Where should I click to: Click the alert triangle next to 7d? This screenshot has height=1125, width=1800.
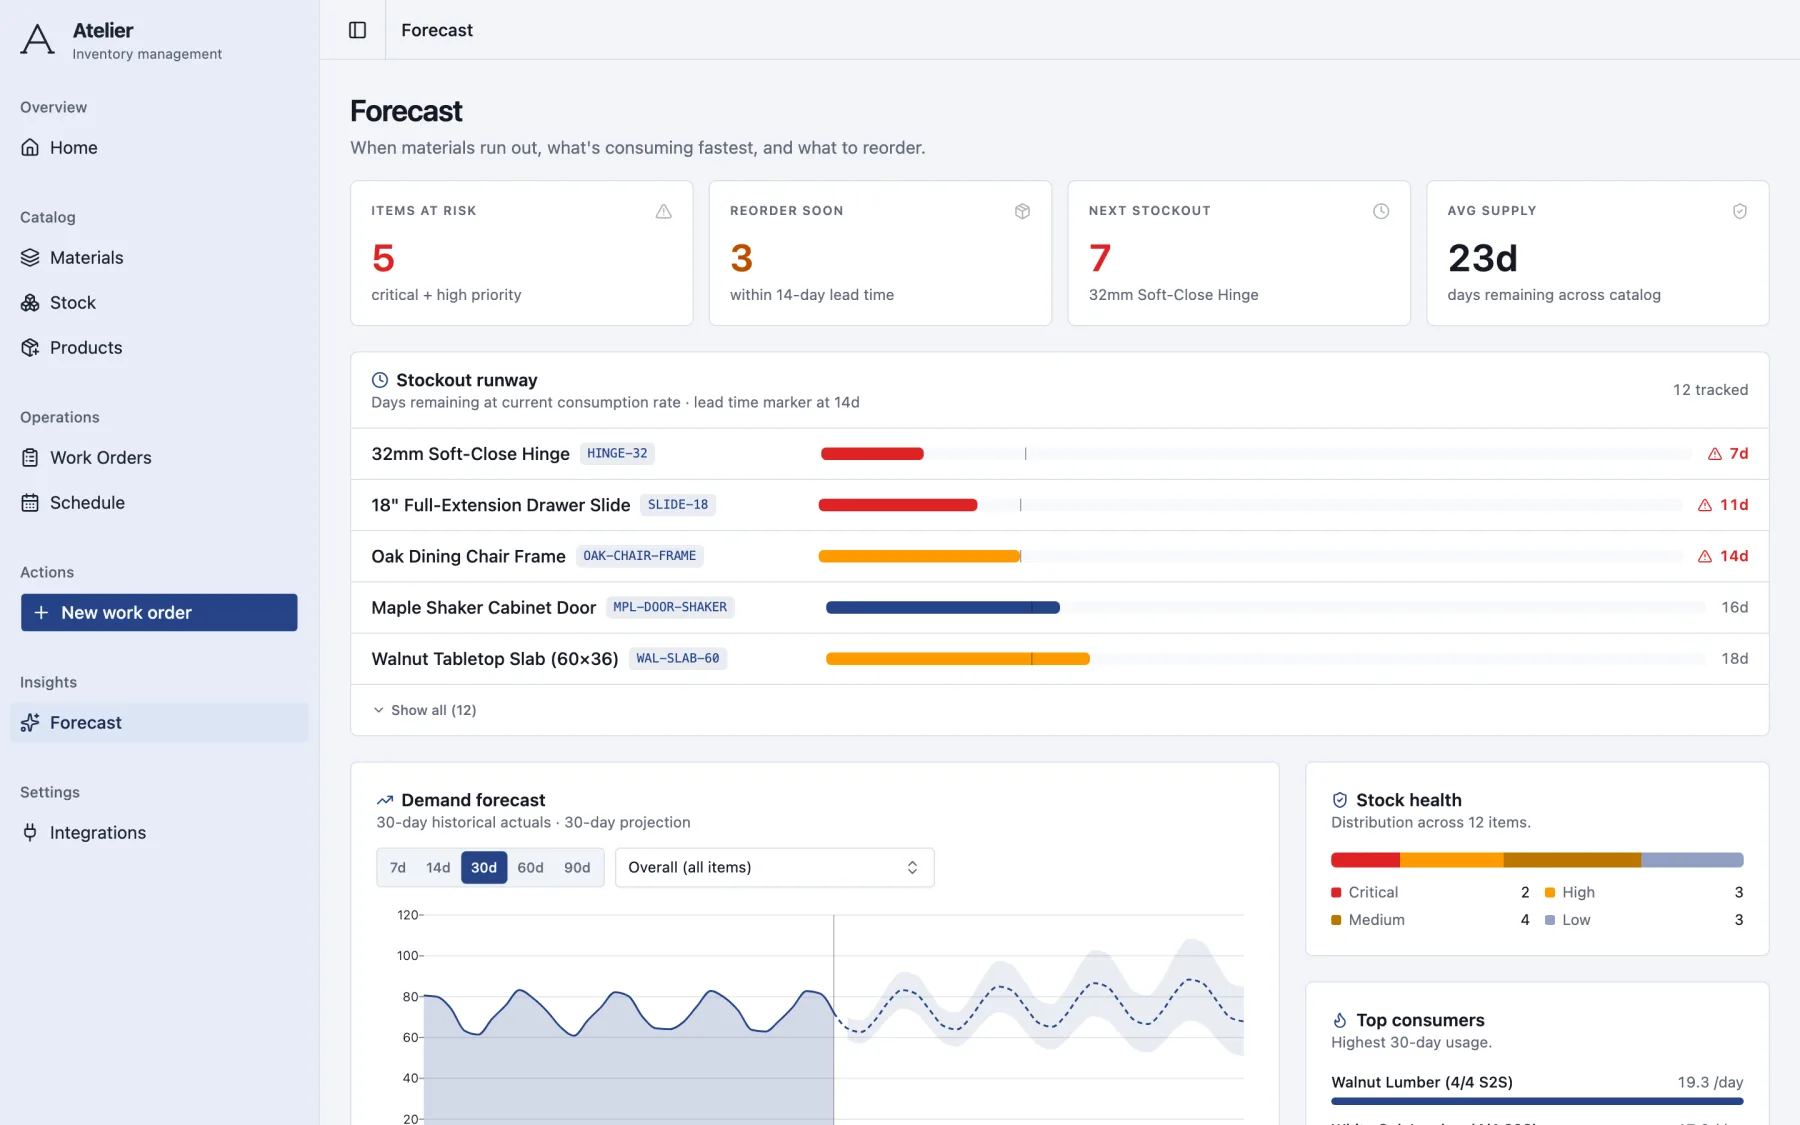(1715, 454)
